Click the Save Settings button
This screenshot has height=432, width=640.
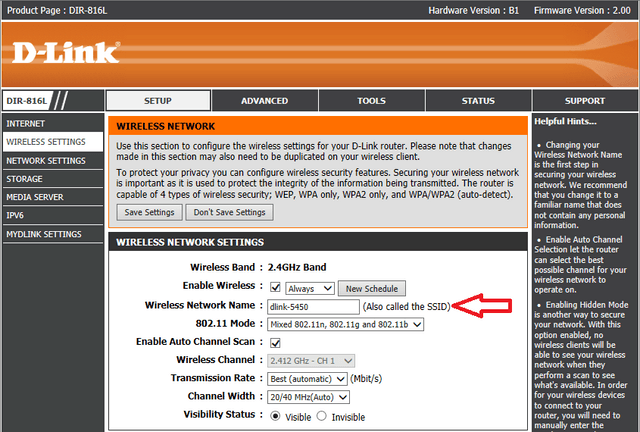click(149, 212)
